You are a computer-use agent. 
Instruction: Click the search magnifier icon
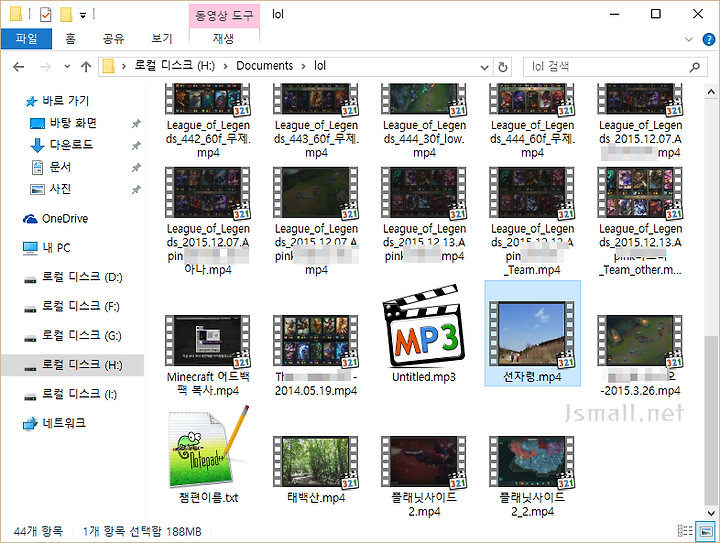click(695, 67)
